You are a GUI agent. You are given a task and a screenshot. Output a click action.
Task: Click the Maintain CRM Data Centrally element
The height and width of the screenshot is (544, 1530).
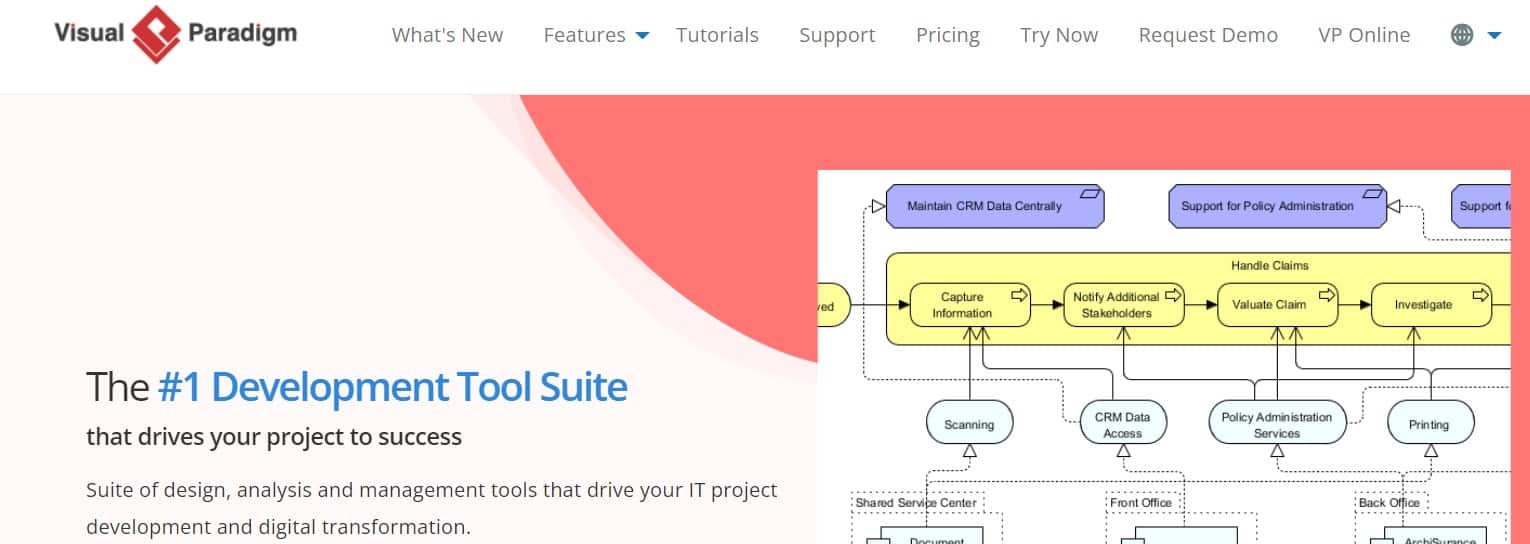pos(995,206)
